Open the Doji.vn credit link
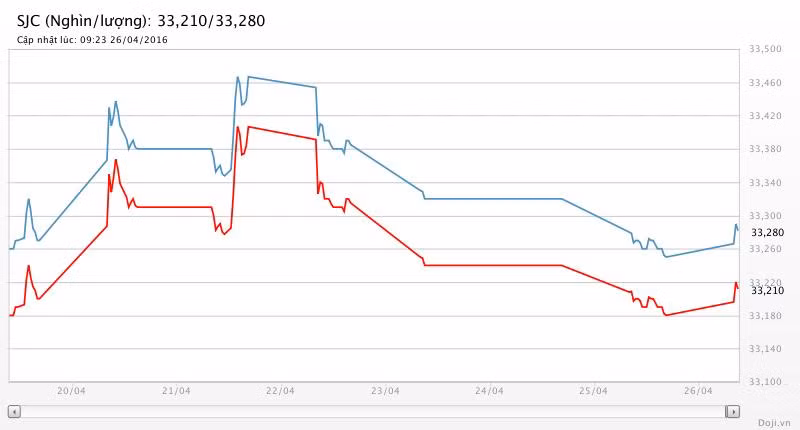Viewport: 800px width, 430px height. coord(773,422)
